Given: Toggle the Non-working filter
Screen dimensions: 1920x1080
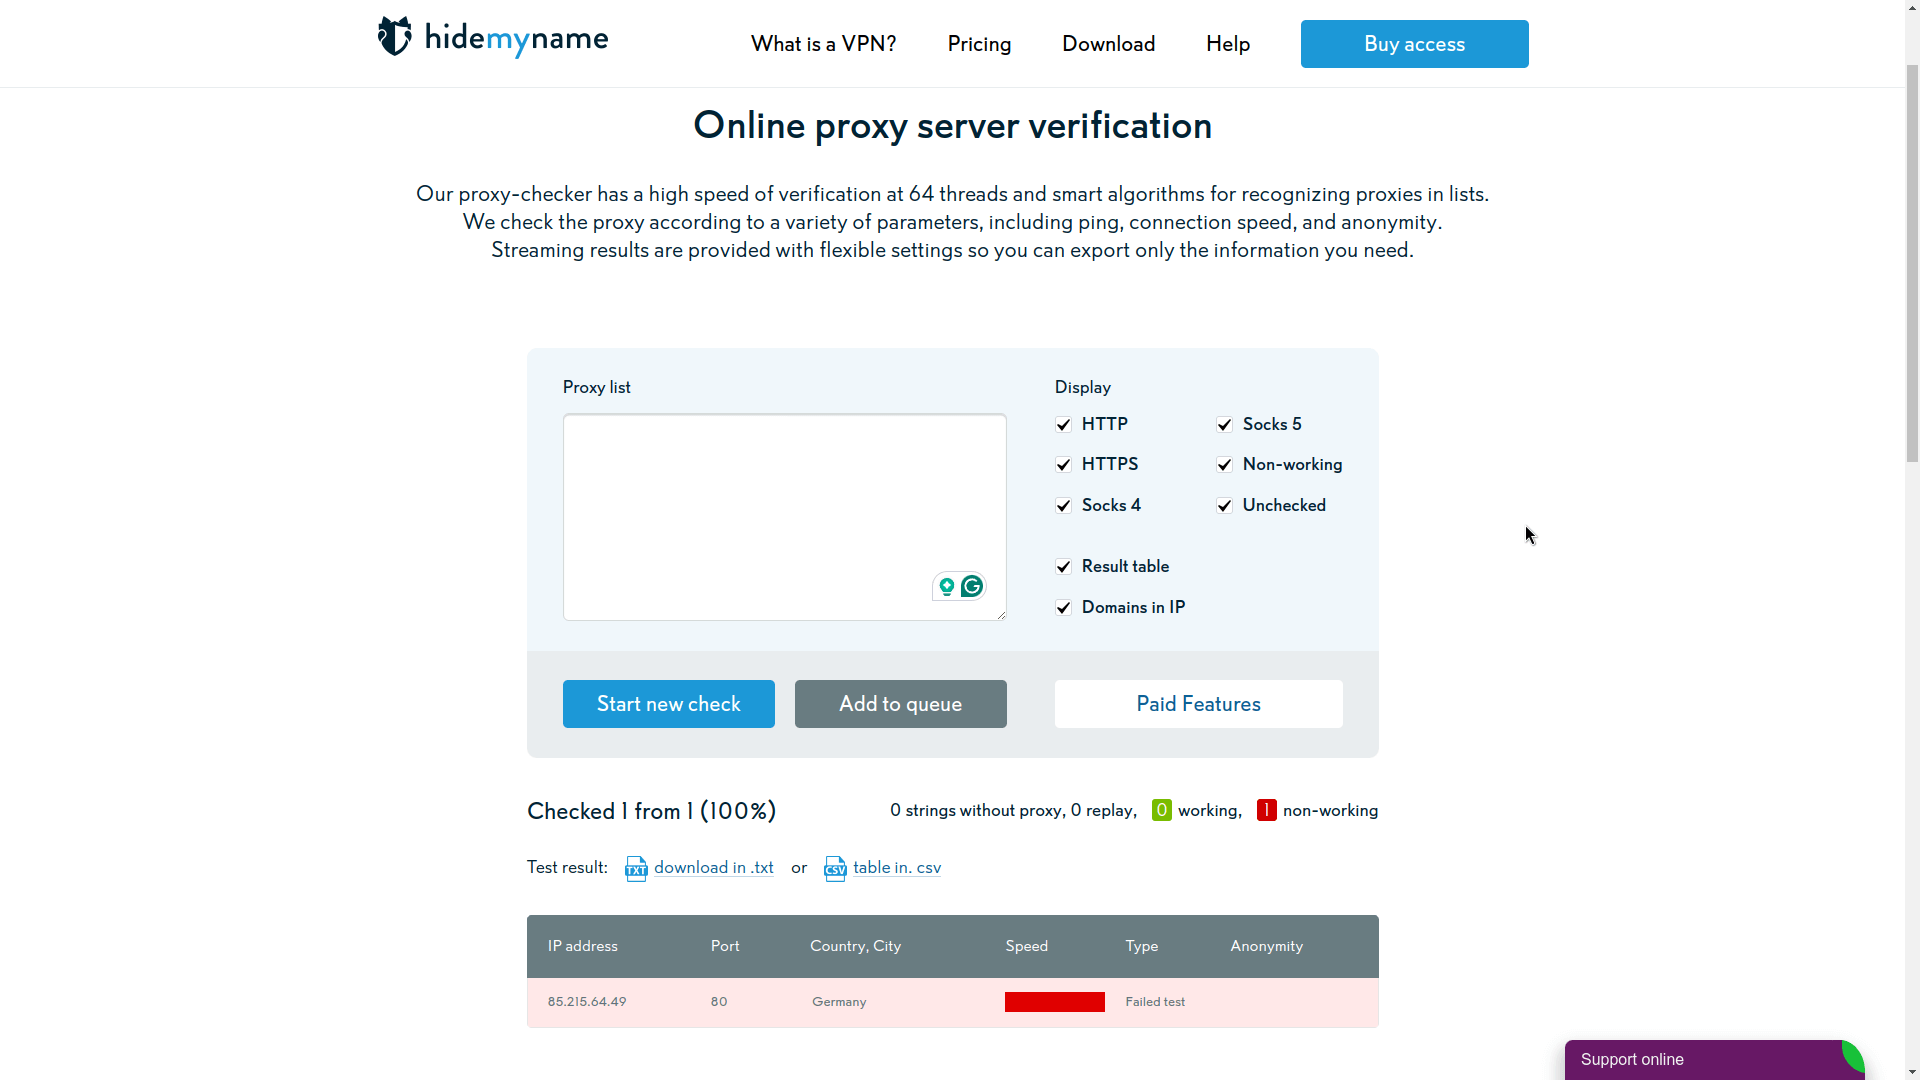Looking at the screenshot, I should (x=1224, y=464).
